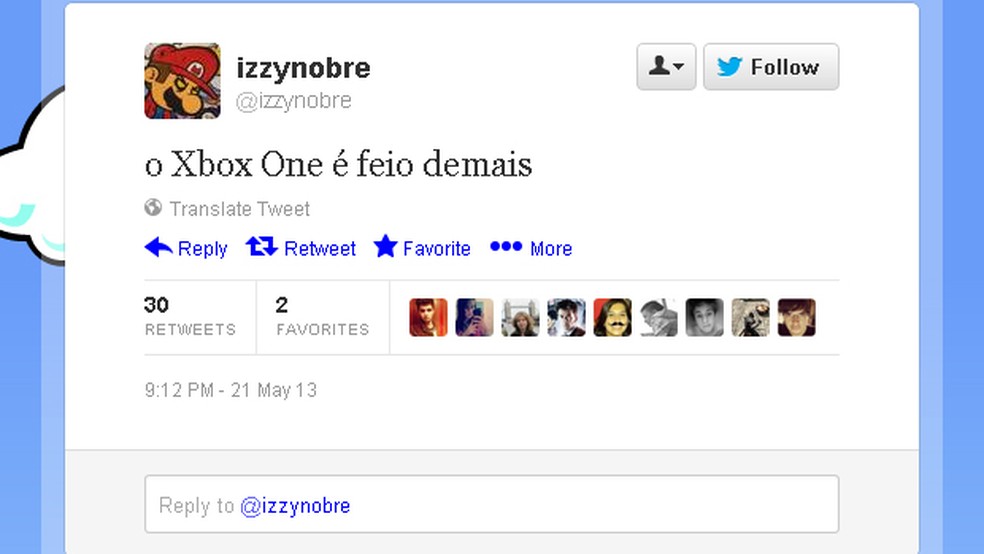Click the More three-dots icon
The width and height of the screenshot is (984, 554).
click(506, 247)
